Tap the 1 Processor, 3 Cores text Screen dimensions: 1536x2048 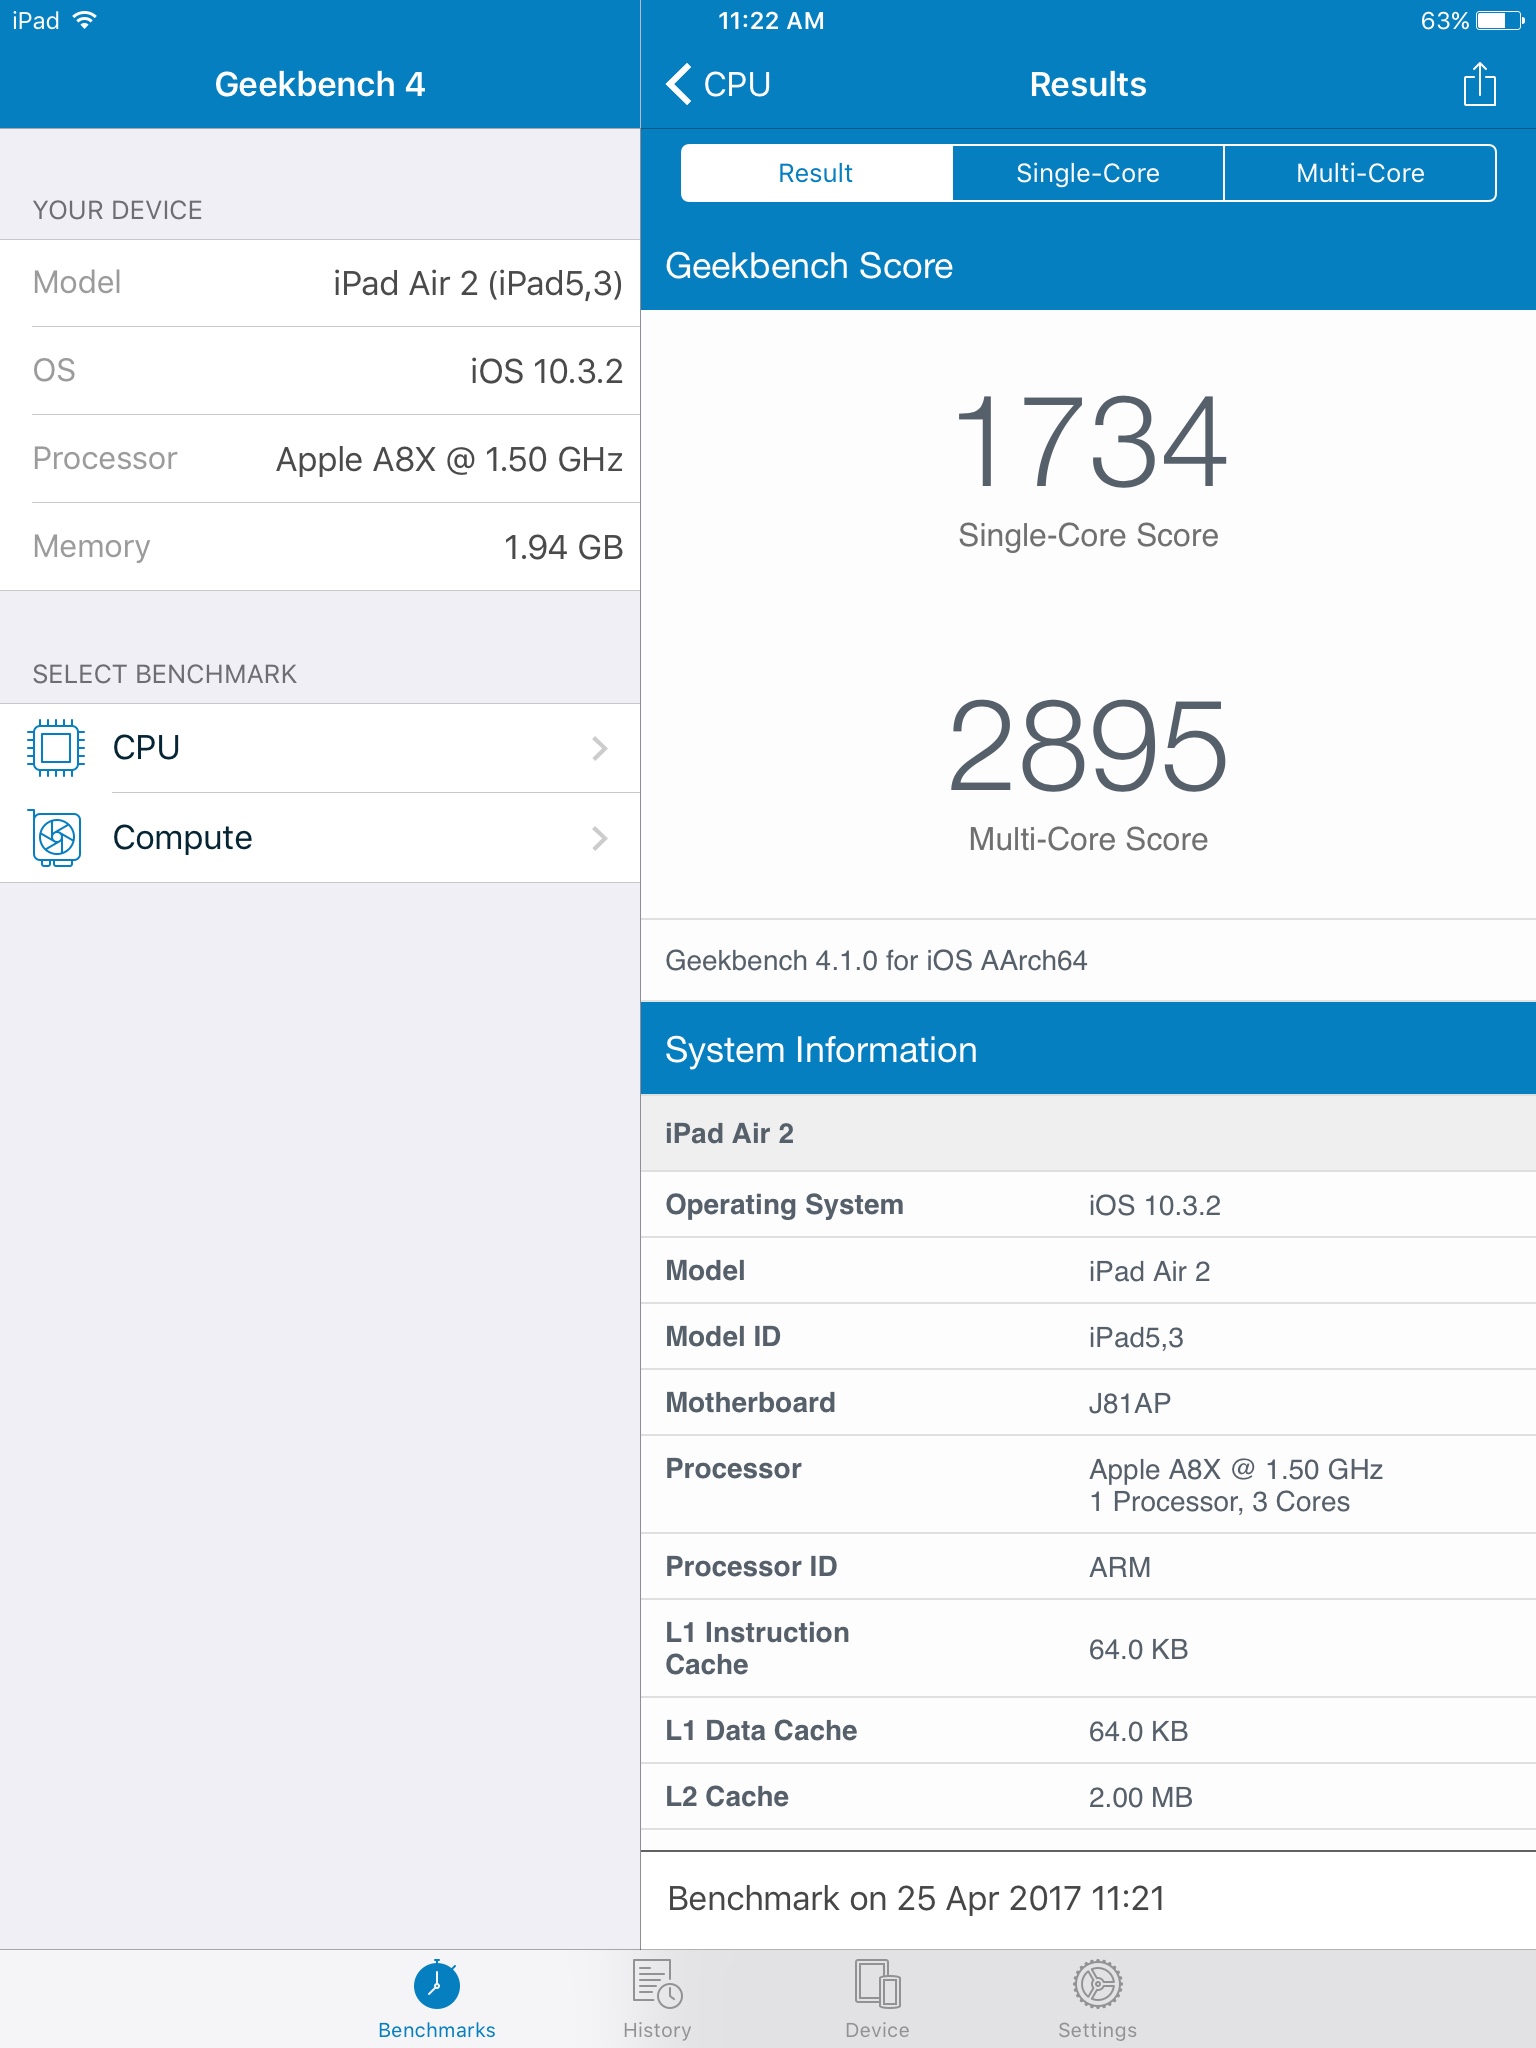(x=1219, y=1502)
